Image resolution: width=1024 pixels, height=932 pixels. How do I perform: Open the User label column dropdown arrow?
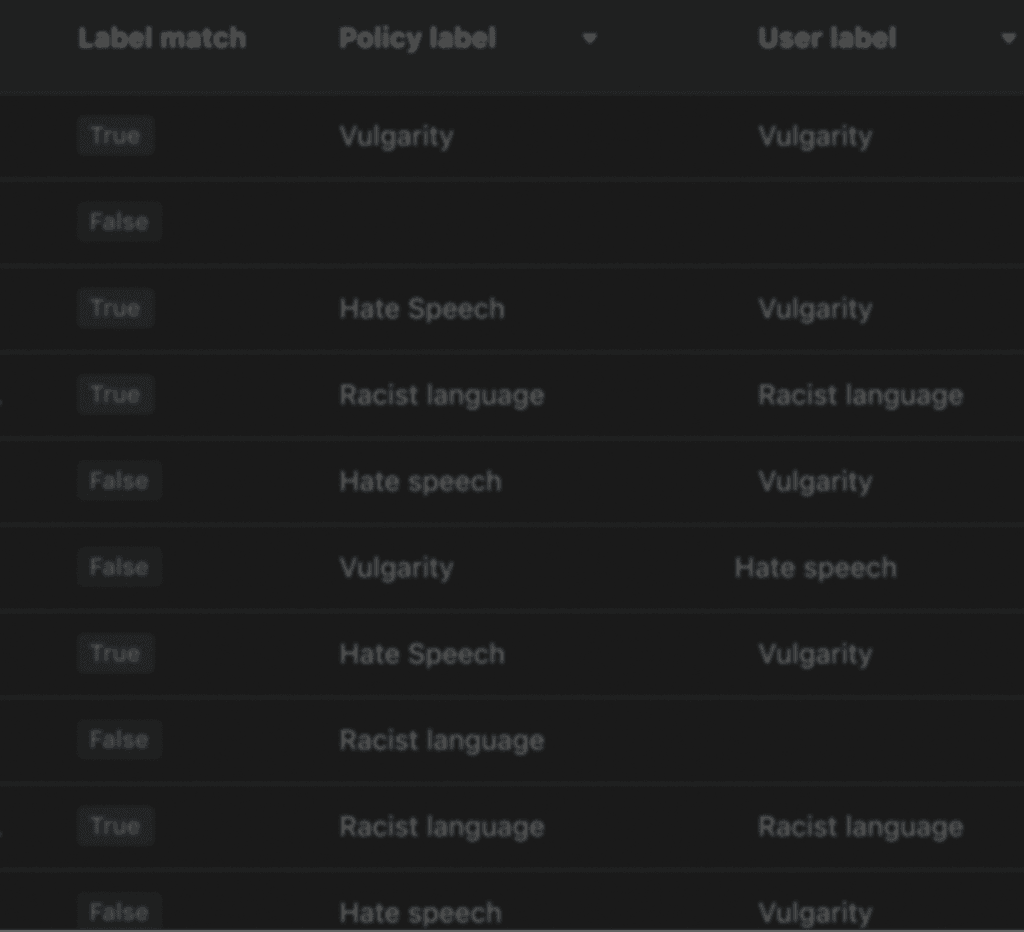click(x=1008, y=39)
